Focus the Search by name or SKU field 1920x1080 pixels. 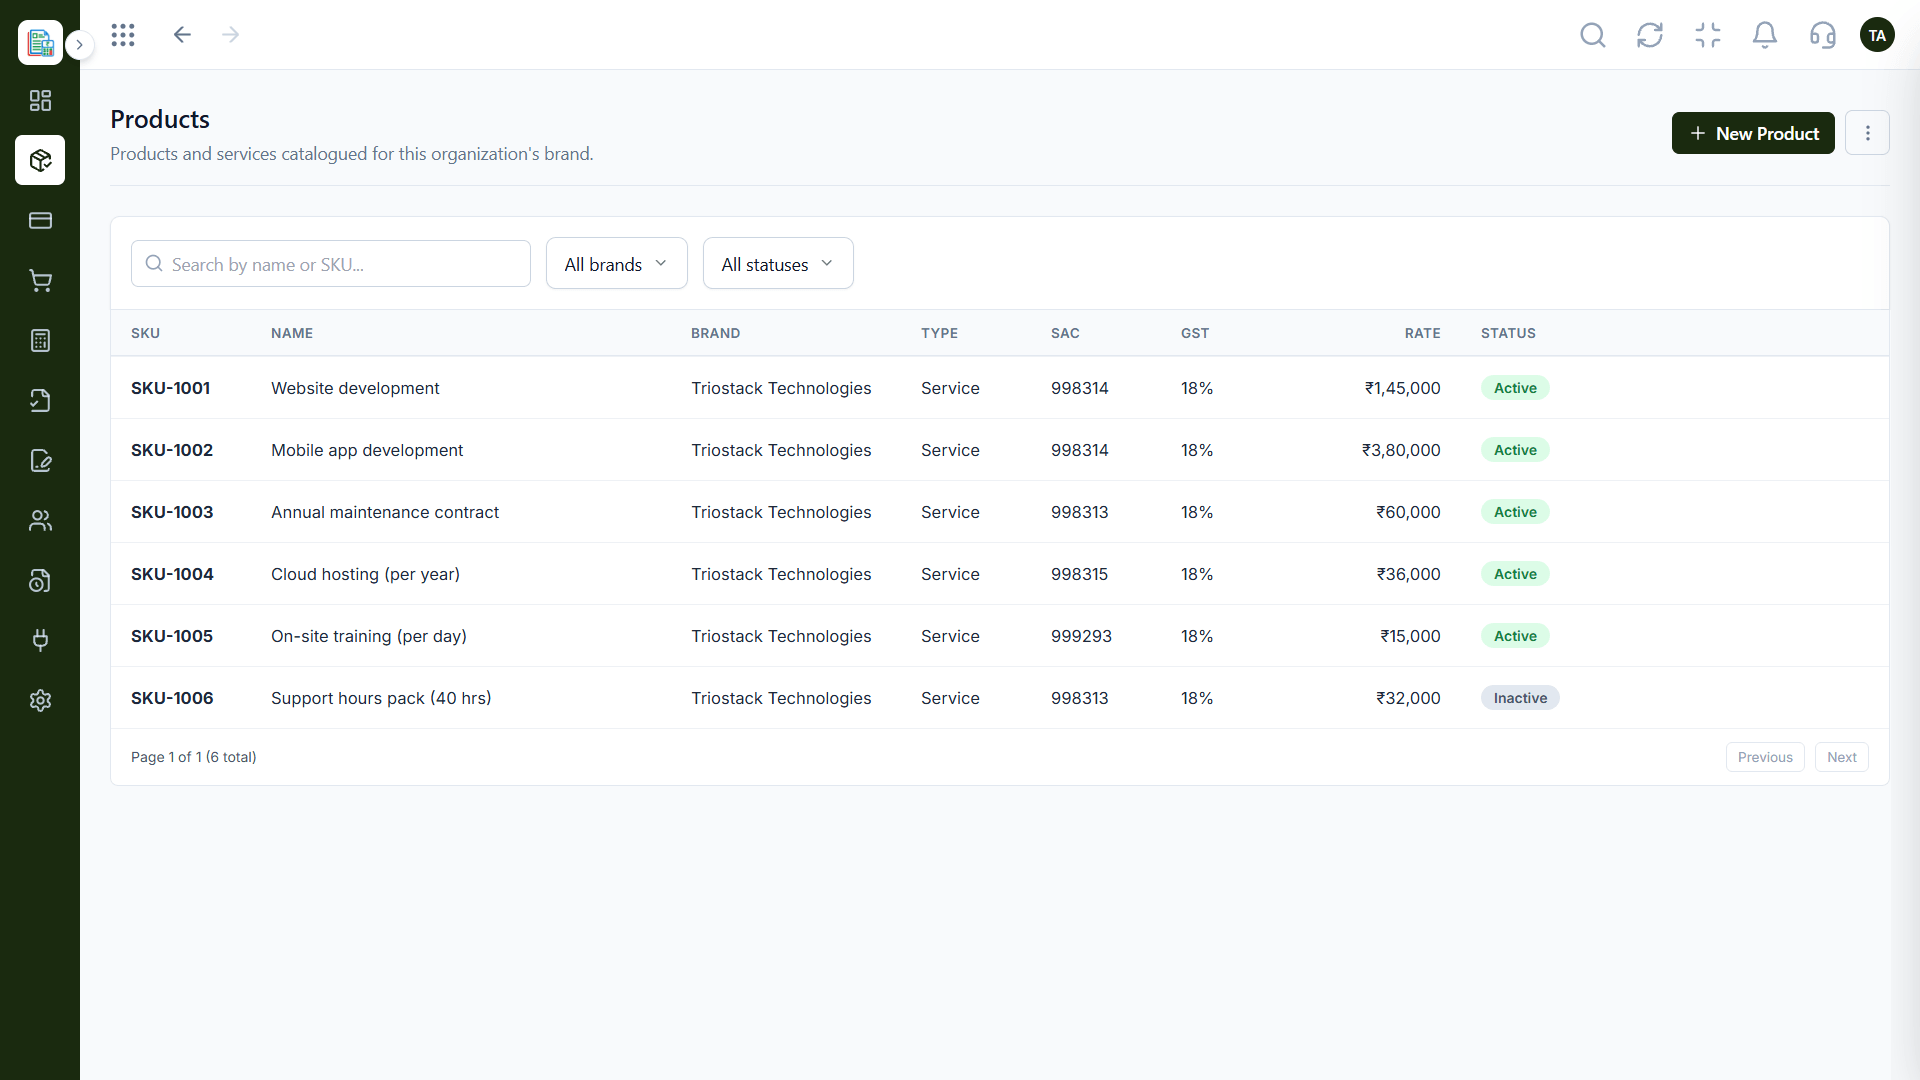pos(331,264)
